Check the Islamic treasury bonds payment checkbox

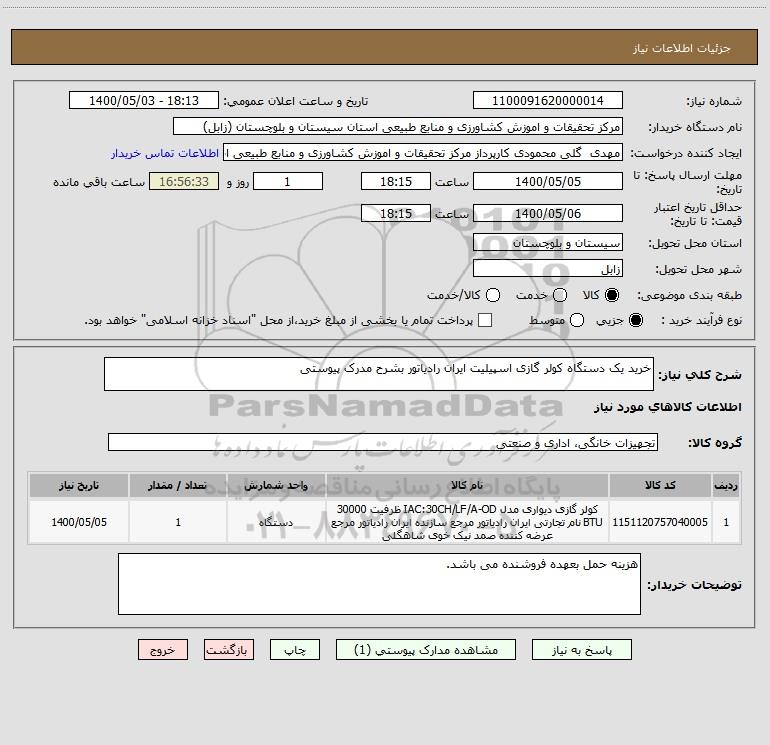[x=485, y=320]
